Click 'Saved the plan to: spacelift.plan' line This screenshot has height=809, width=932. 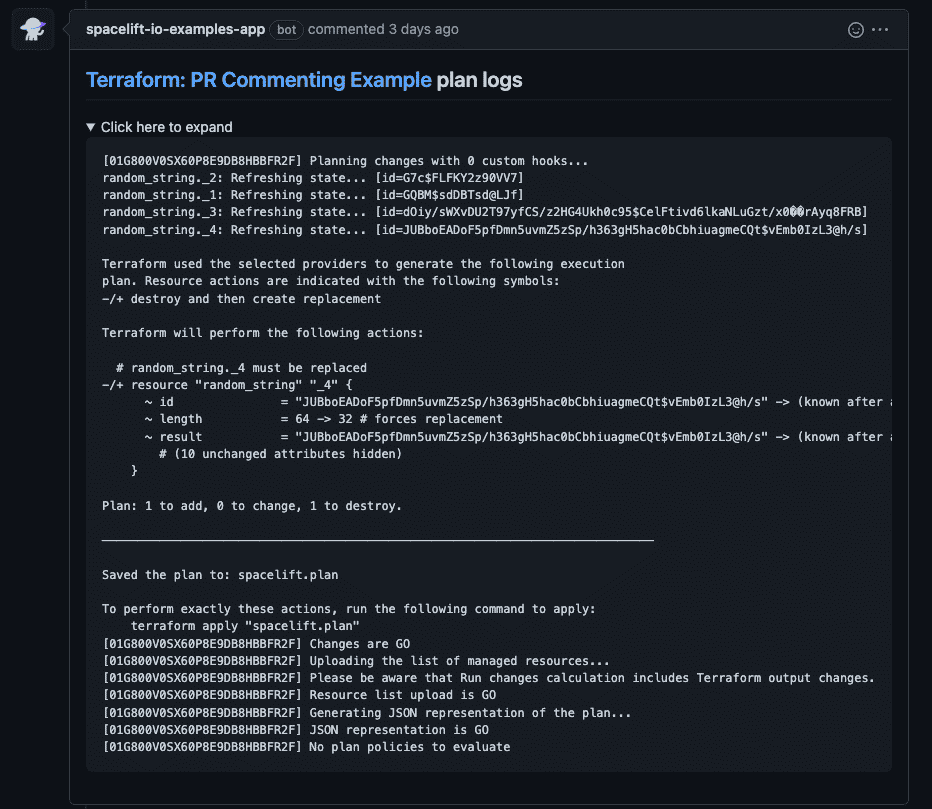click(x=220, y=575)
